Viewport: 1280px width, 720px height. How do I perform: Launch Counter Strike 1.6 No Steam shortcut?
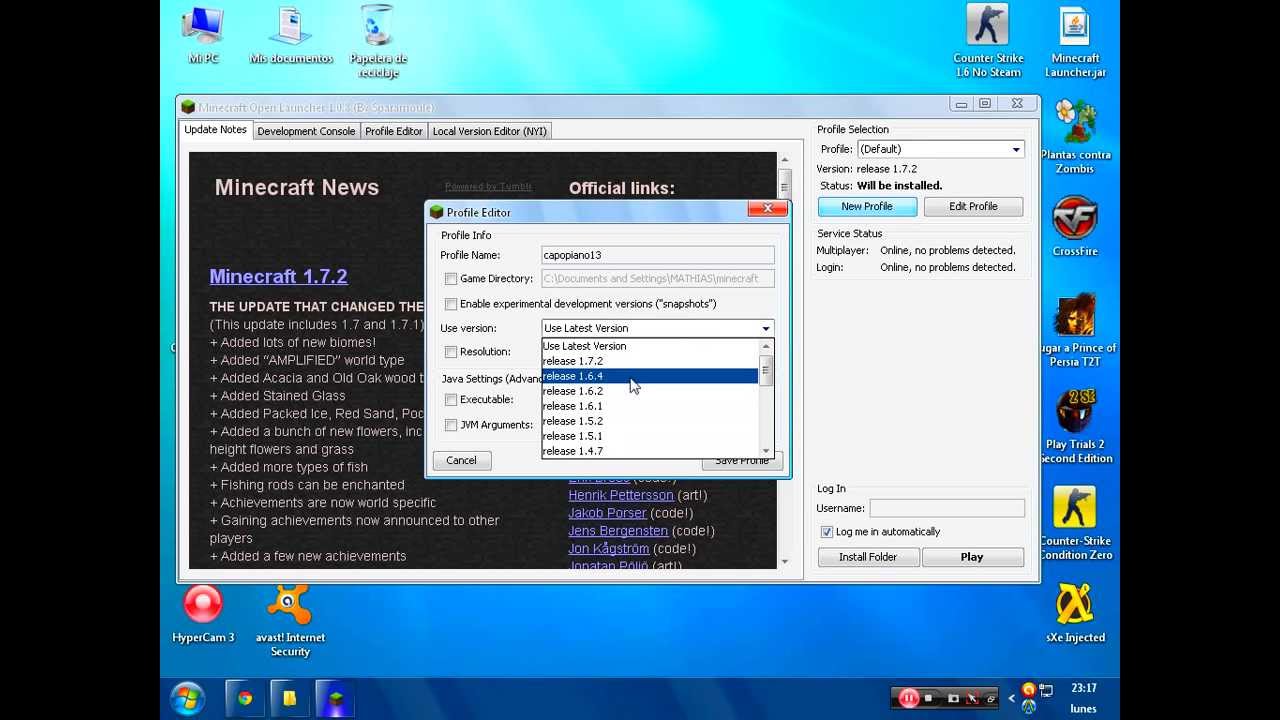tap(988, 42)
